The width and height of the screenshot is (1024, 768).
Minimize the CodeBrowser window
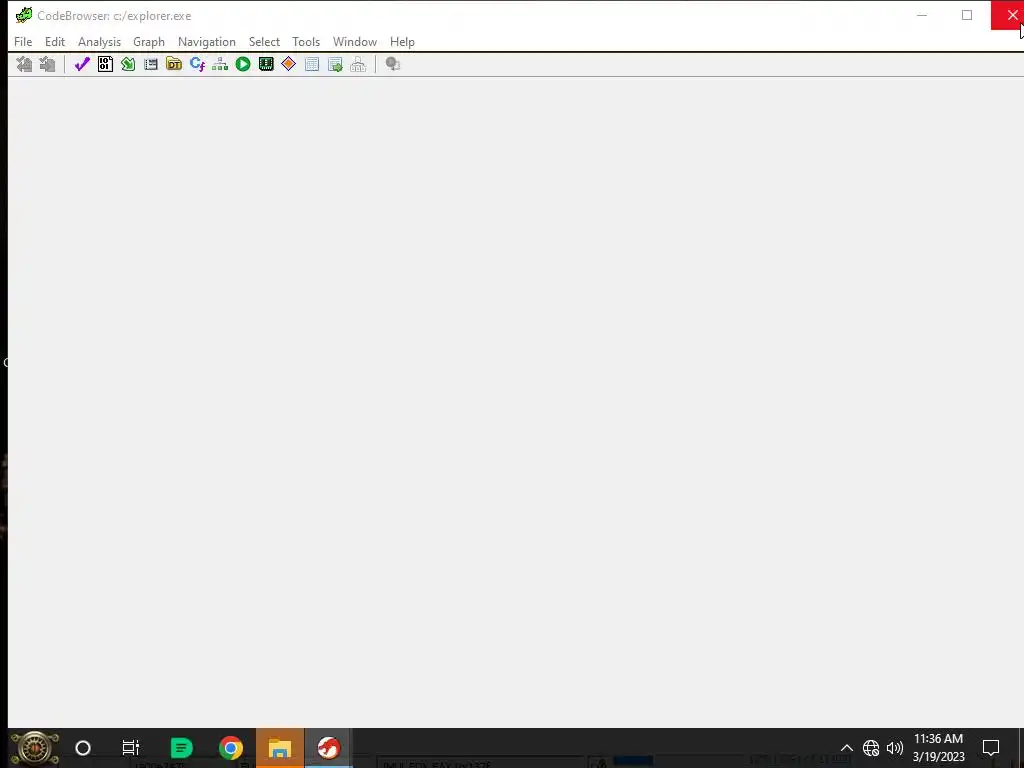tap(921, 15)
